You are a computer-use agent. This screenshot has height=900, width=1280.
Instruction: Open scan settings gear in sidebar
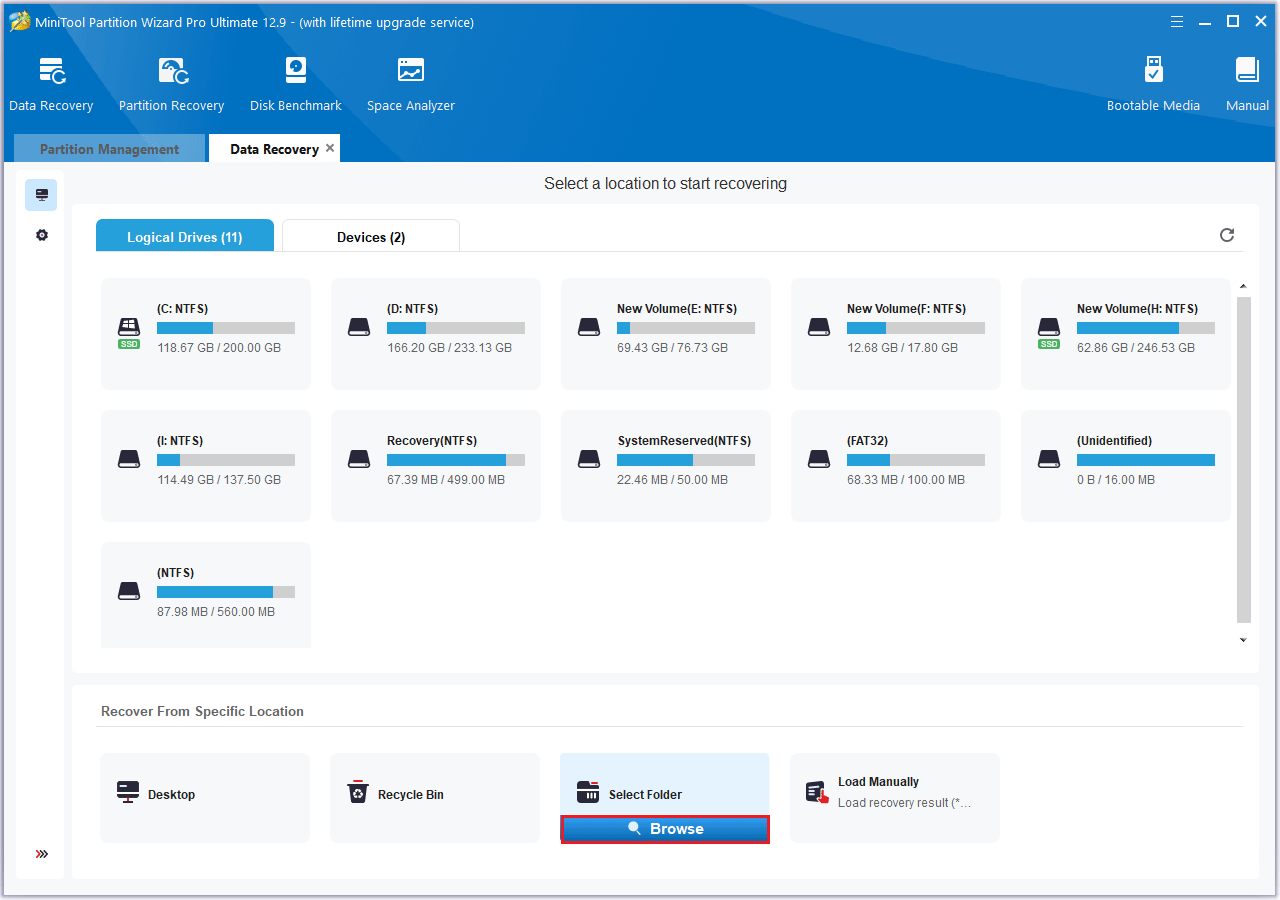pos(42,235)
